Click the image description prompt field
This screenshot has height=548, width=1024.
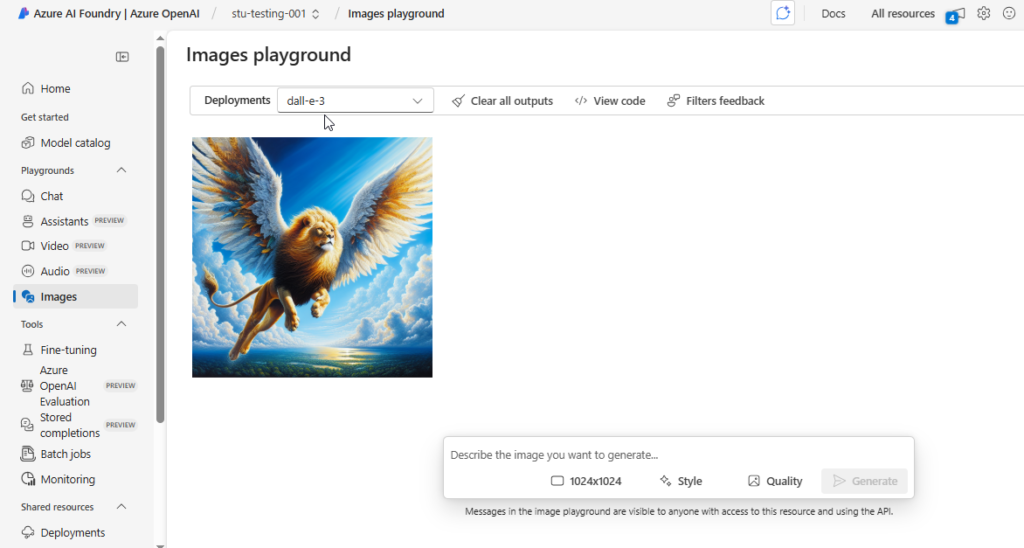tap(679, 455)
